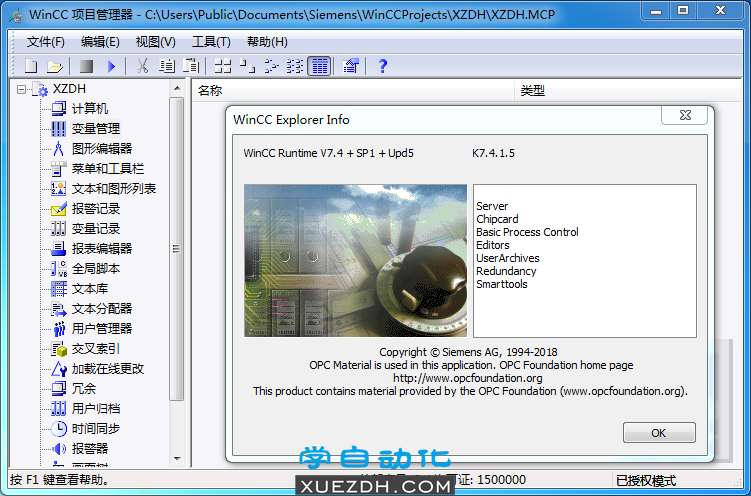Viewport: 751px width, 496px height.
Task: Click Smarttools in the components list
Action: [501, 284]
